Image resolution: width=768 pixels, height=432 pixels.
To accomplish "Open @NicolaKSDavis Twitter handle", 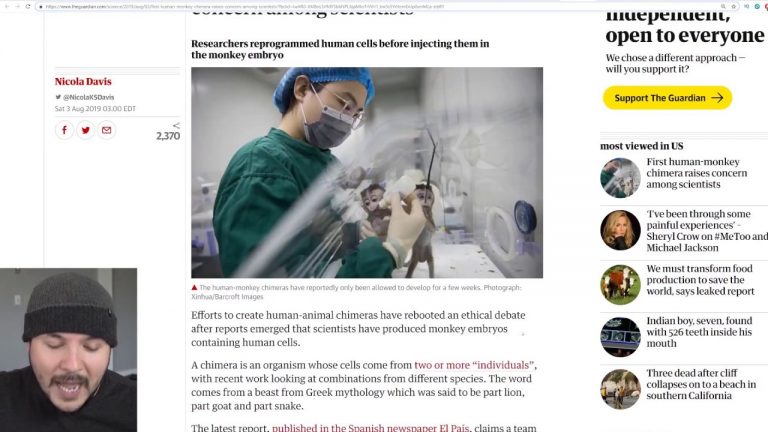I will click(88, 97).
